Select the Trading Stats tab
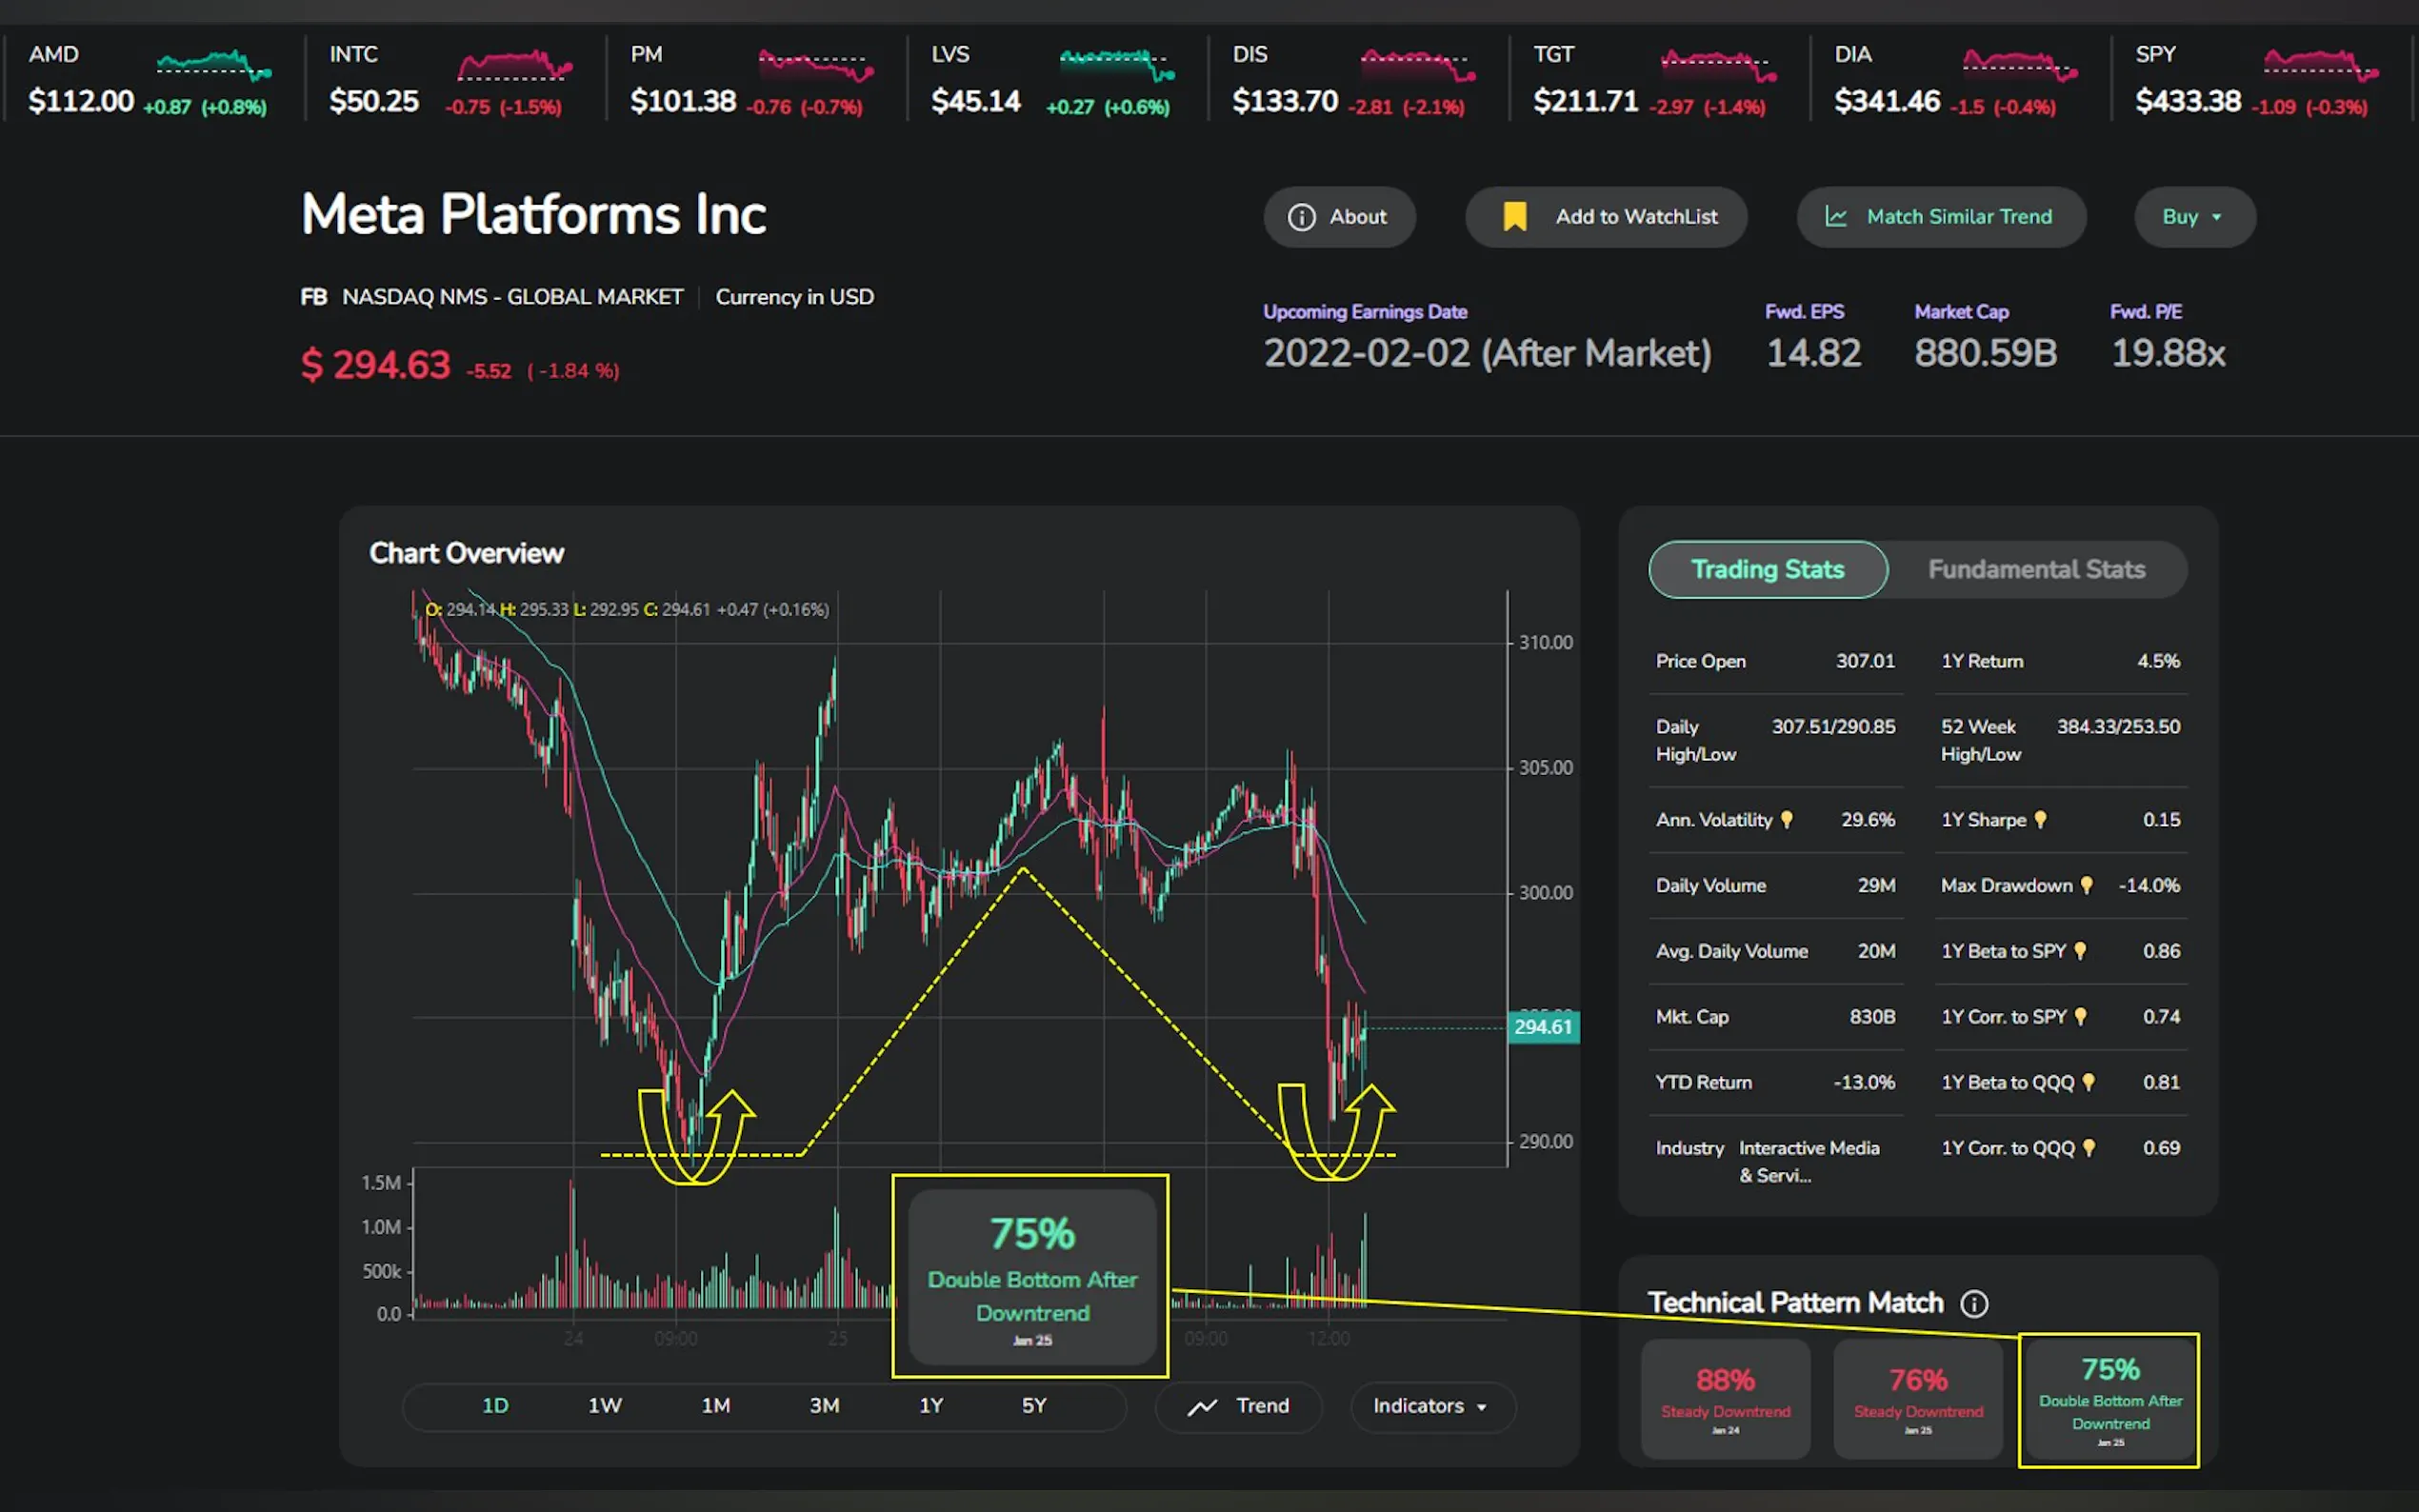 pos(1767,570)
